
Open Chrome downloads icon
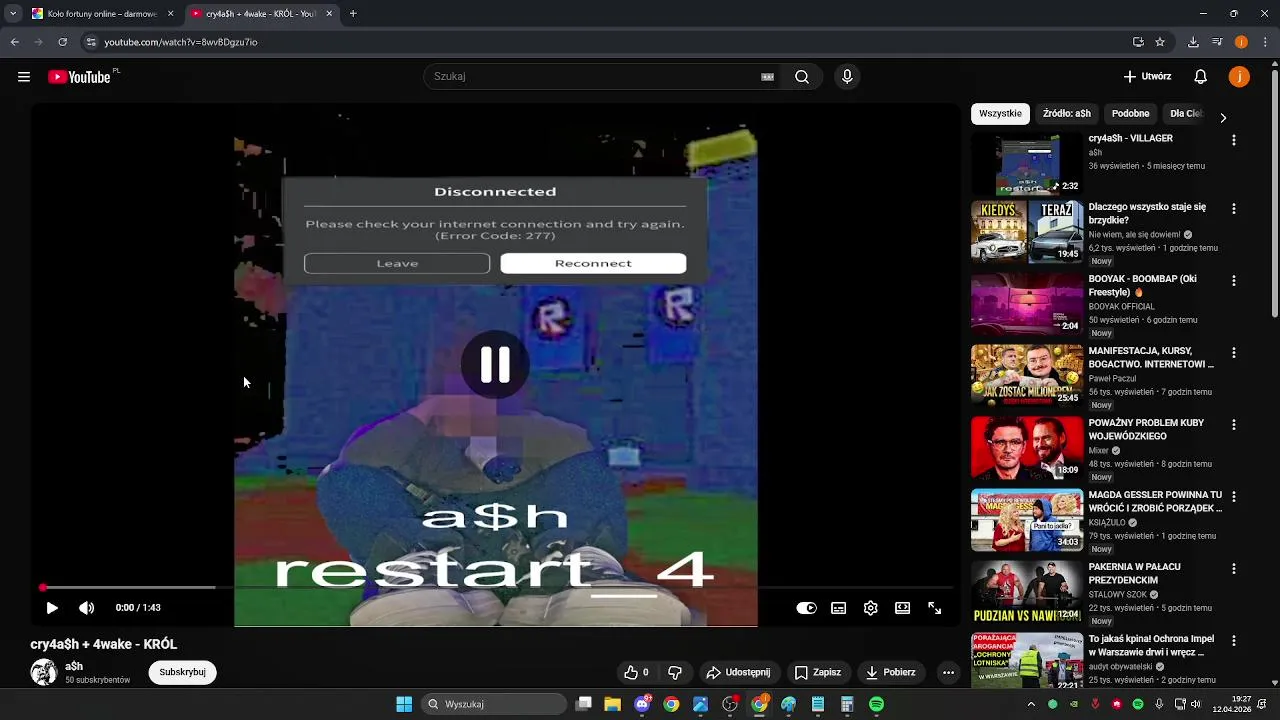pyautogui.click(x=1193, y=42)
